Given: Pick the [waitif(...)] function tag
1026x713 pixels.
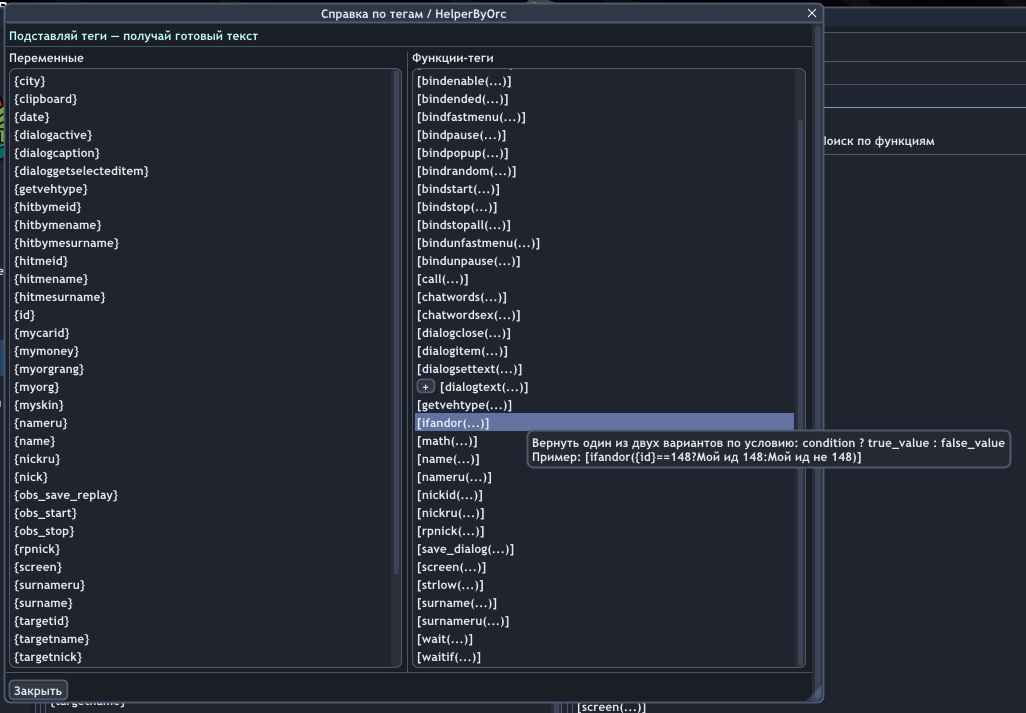Looking at the screenshot, I should click(448, 657).
